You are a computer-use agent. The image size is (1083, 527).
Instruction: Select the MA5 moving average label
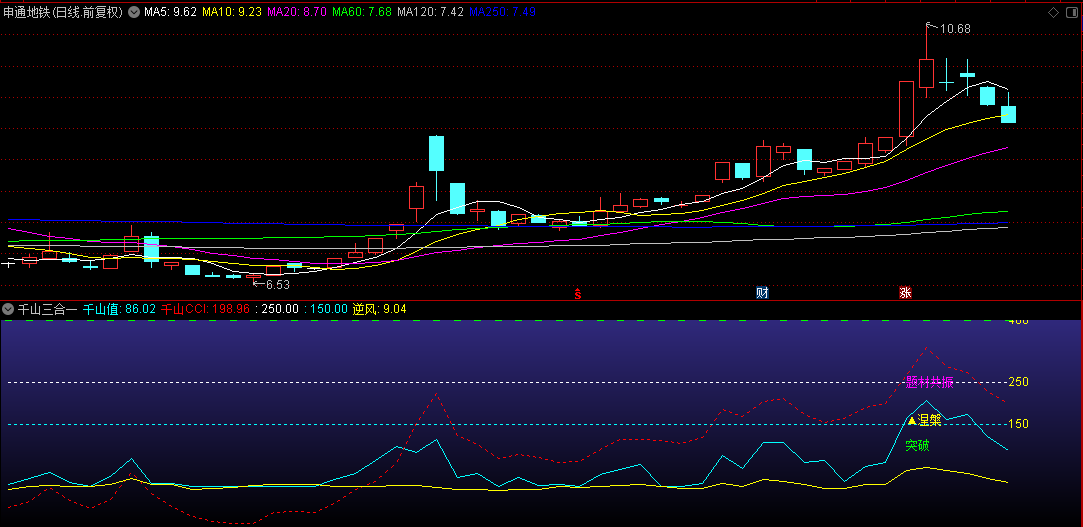170,12
